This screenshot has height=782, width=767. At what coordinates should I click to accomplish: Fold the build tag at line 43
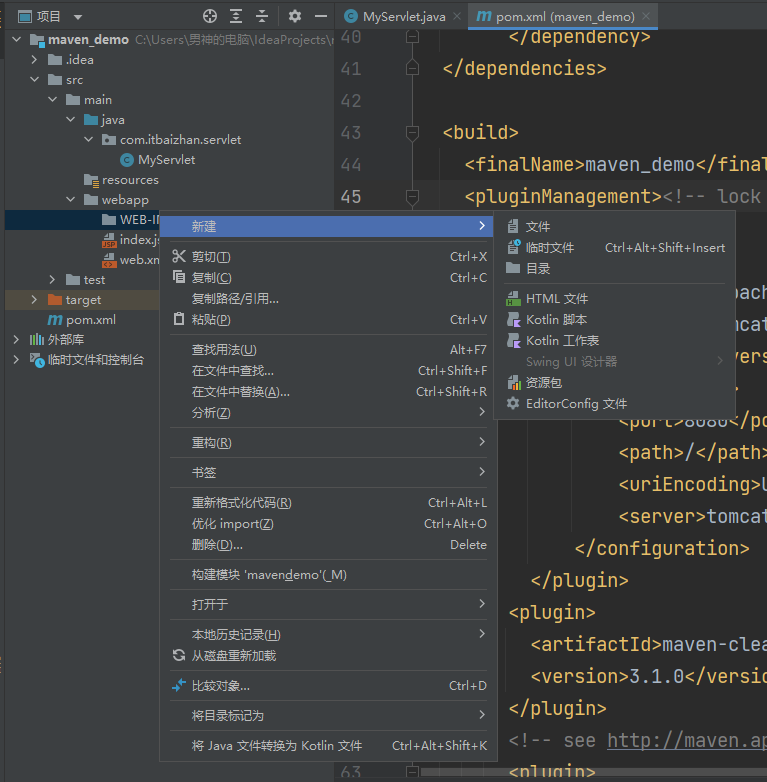click(x=412, y=133)
